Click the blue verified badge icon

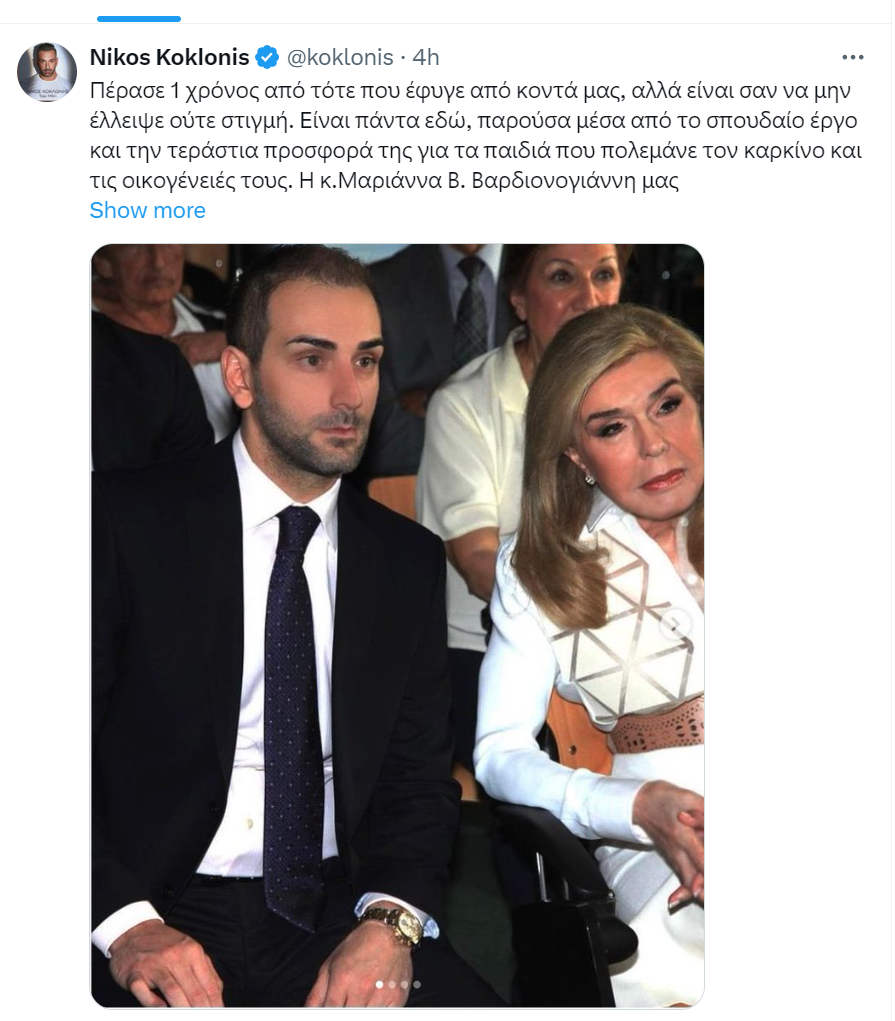click(x=266, y=57)
